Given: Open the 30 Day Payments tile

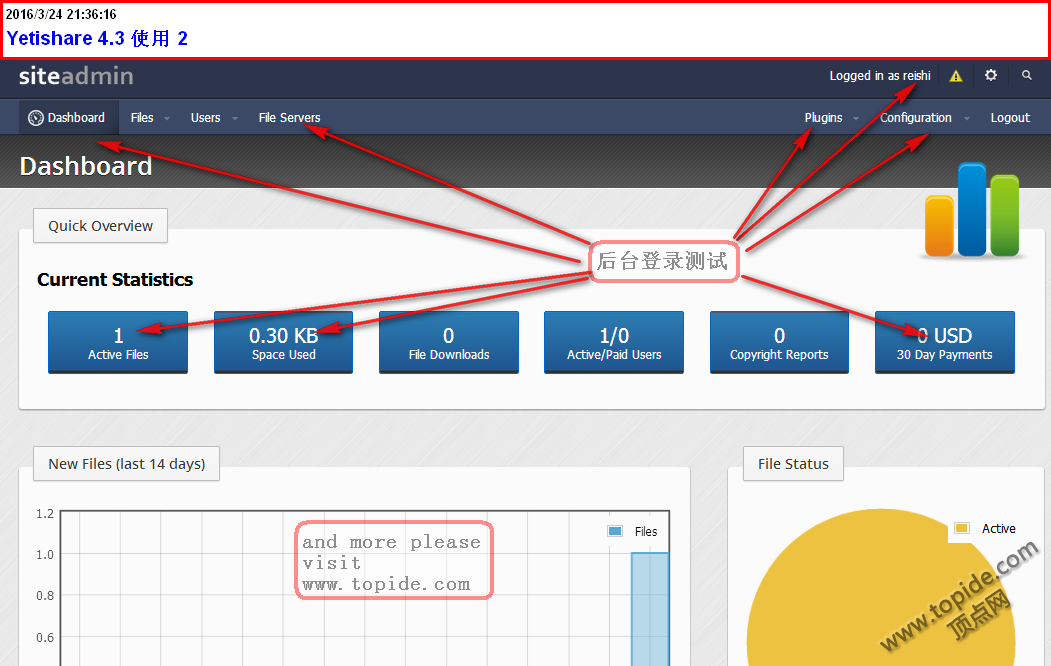Looking at the screenshot, I should click(x=945, y=342).
